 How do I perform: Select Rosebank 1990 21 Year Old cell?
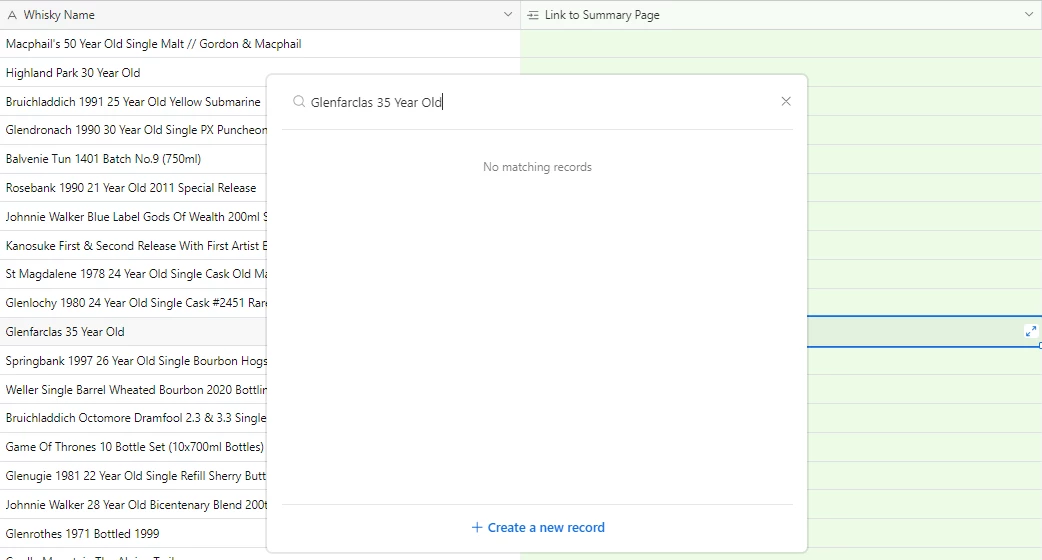[x=133, y=188]
